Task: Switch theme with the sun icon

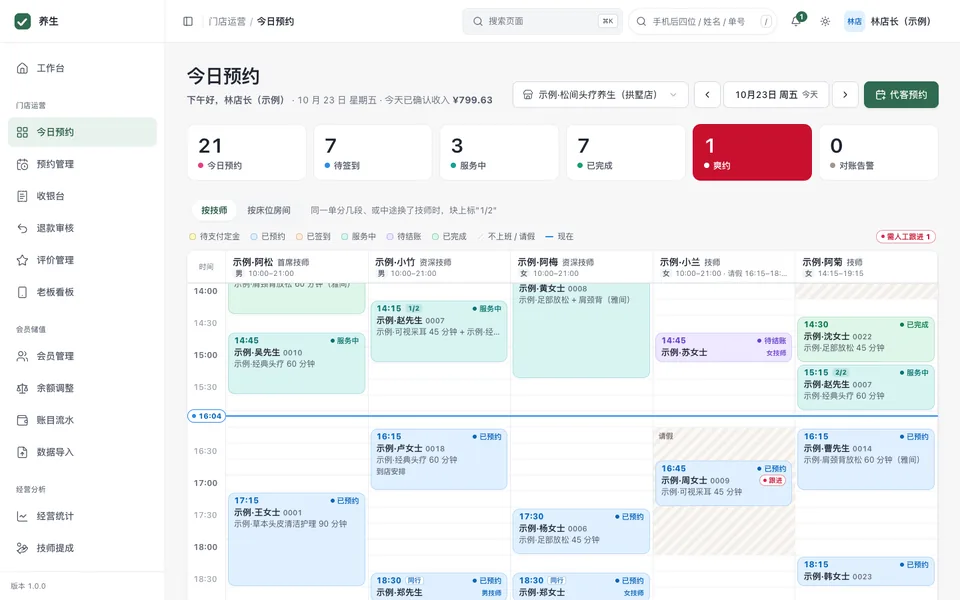Action: 825,21
